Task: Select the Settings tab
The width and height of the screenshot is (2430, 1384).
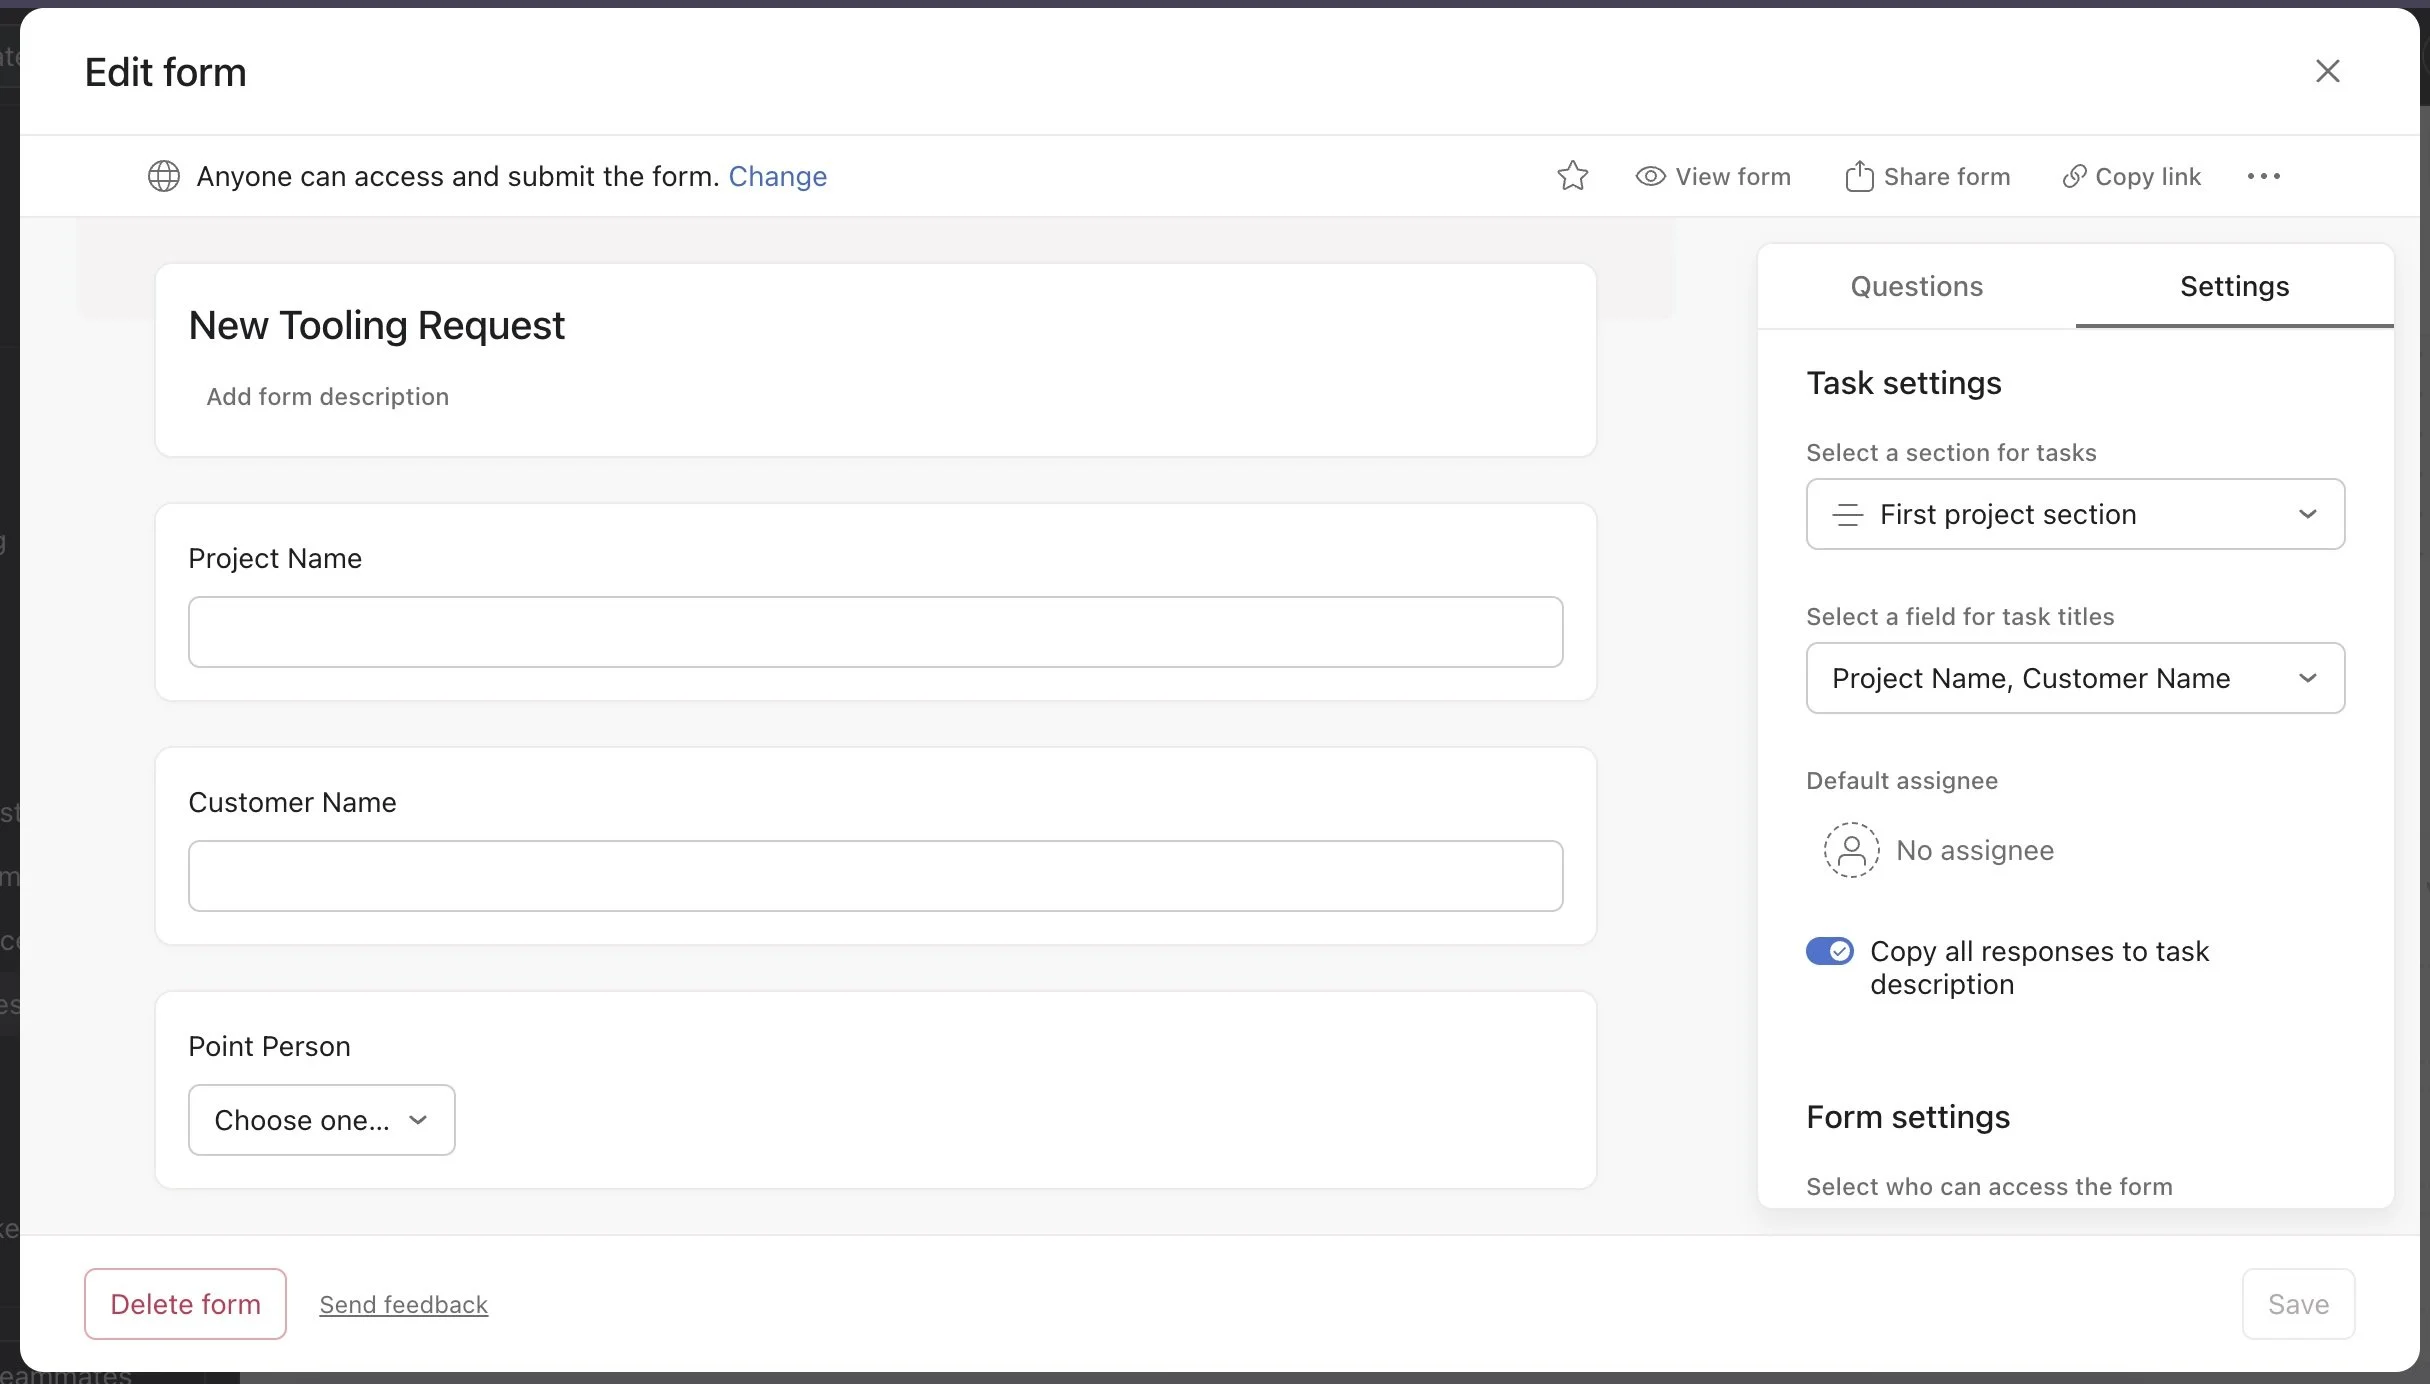Action: (x=2234, y=286)
